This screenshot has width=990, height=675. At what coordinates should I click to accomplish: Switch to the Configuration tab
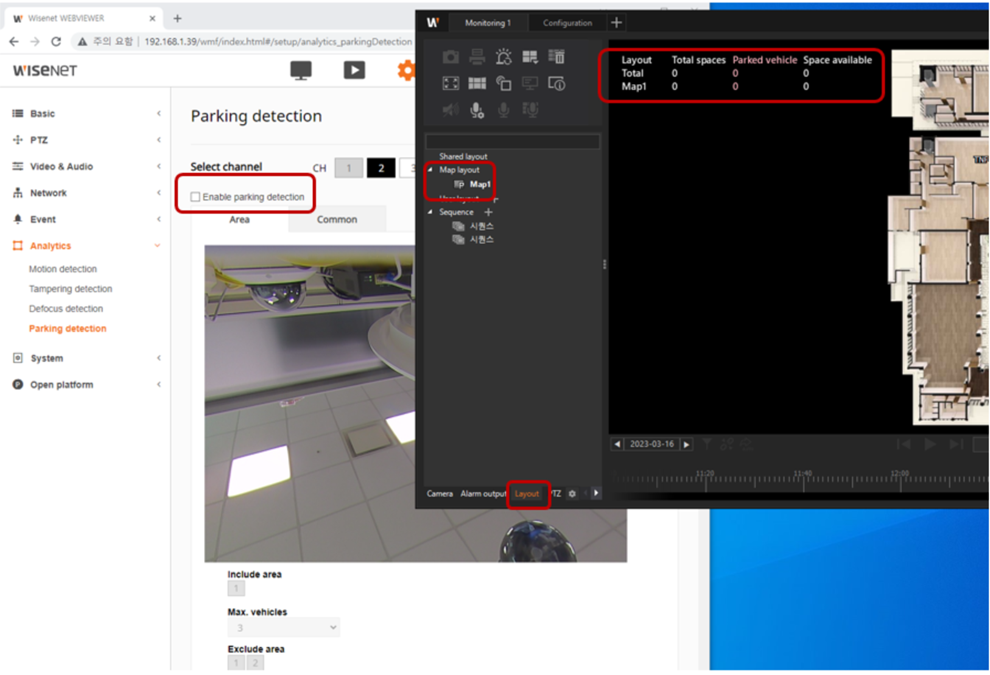coord(567,23)
